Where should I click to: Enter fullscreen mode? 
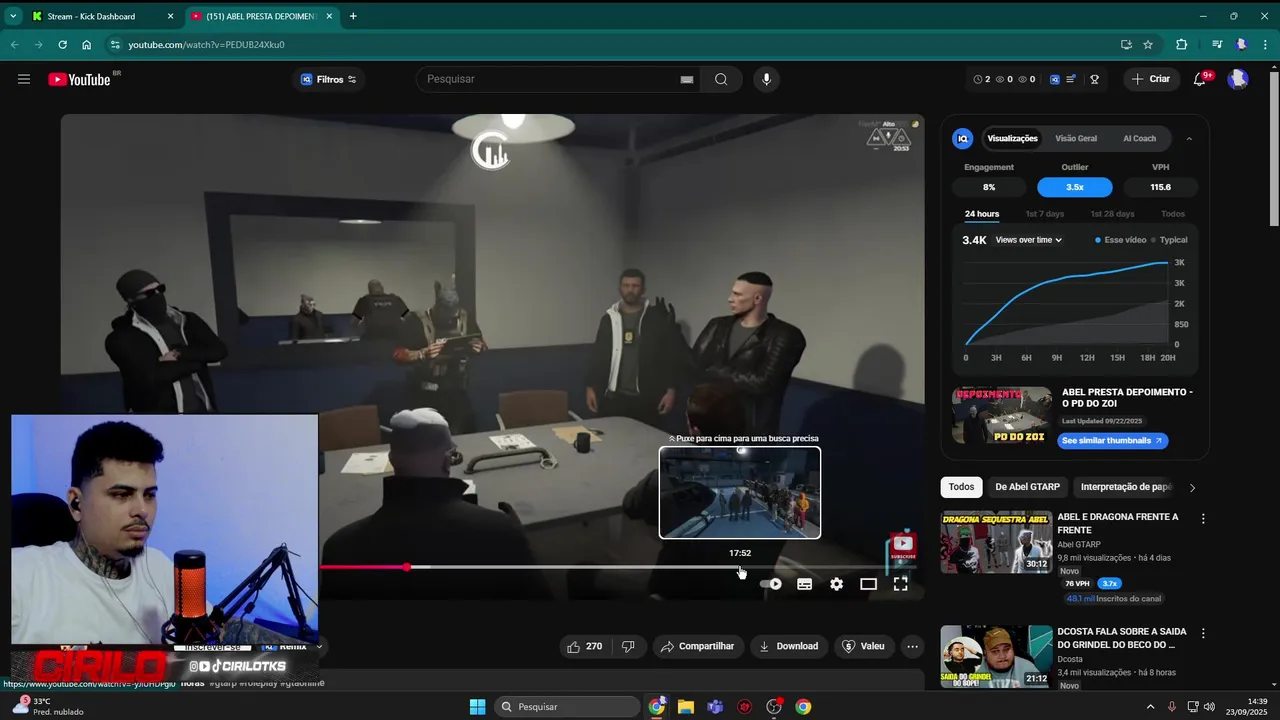click(900, 584)
